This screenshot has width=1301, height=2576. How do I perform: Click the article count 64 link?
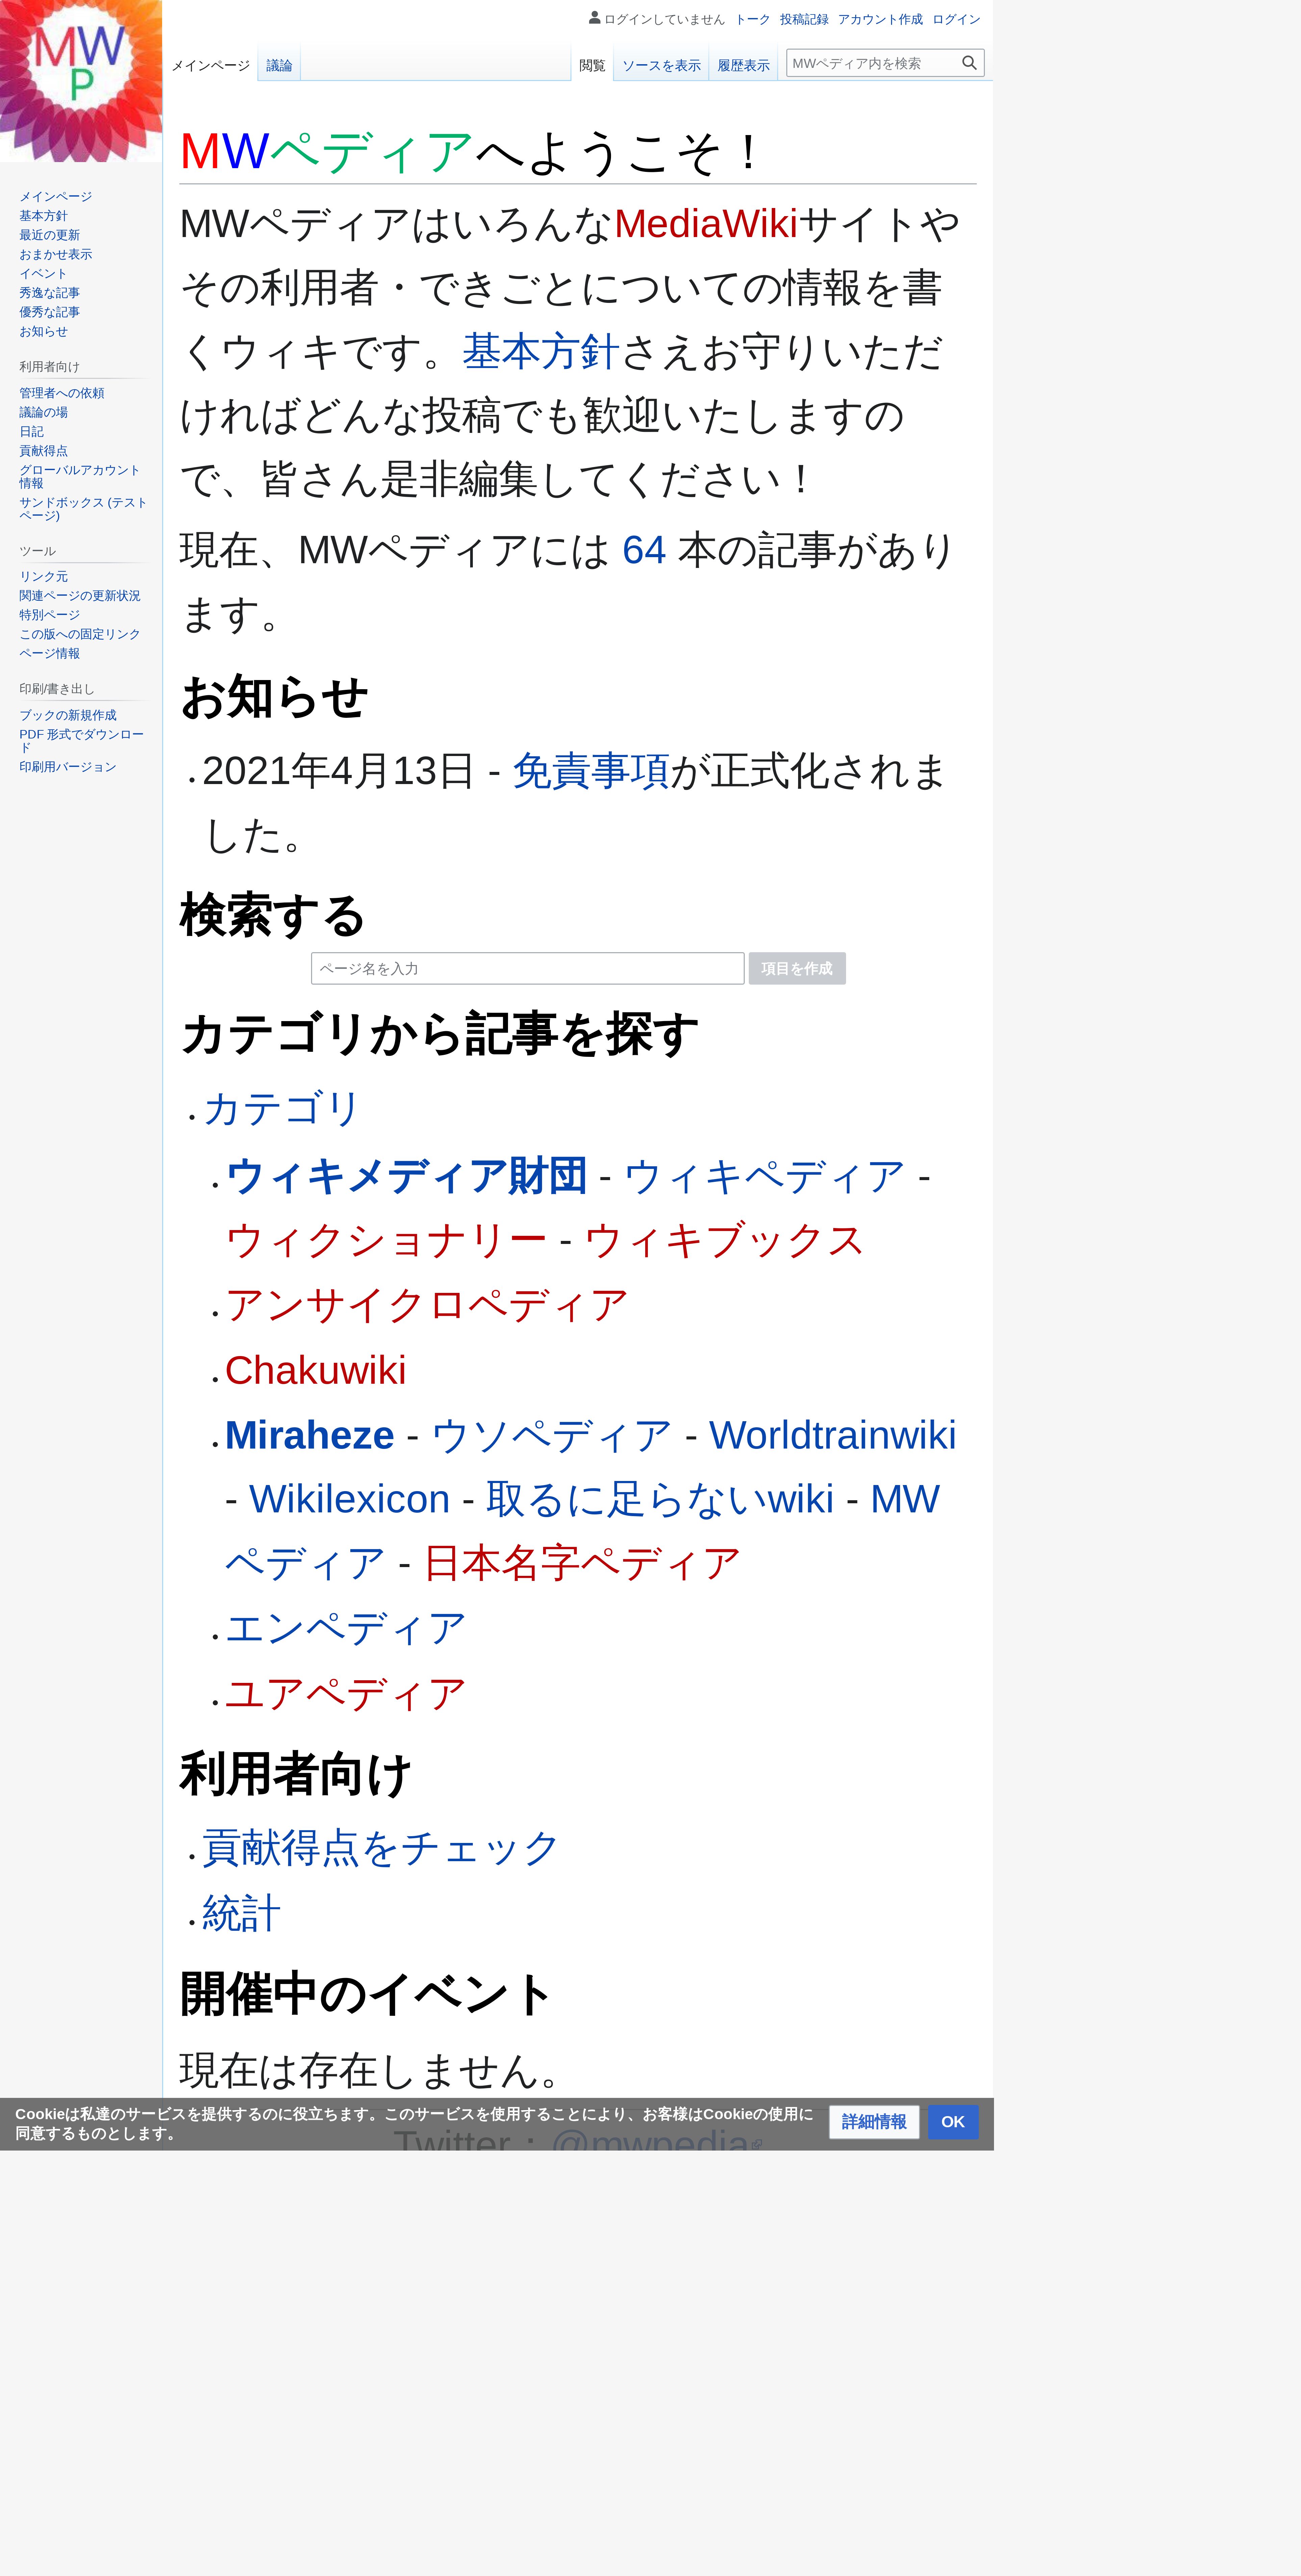[644, 550]
